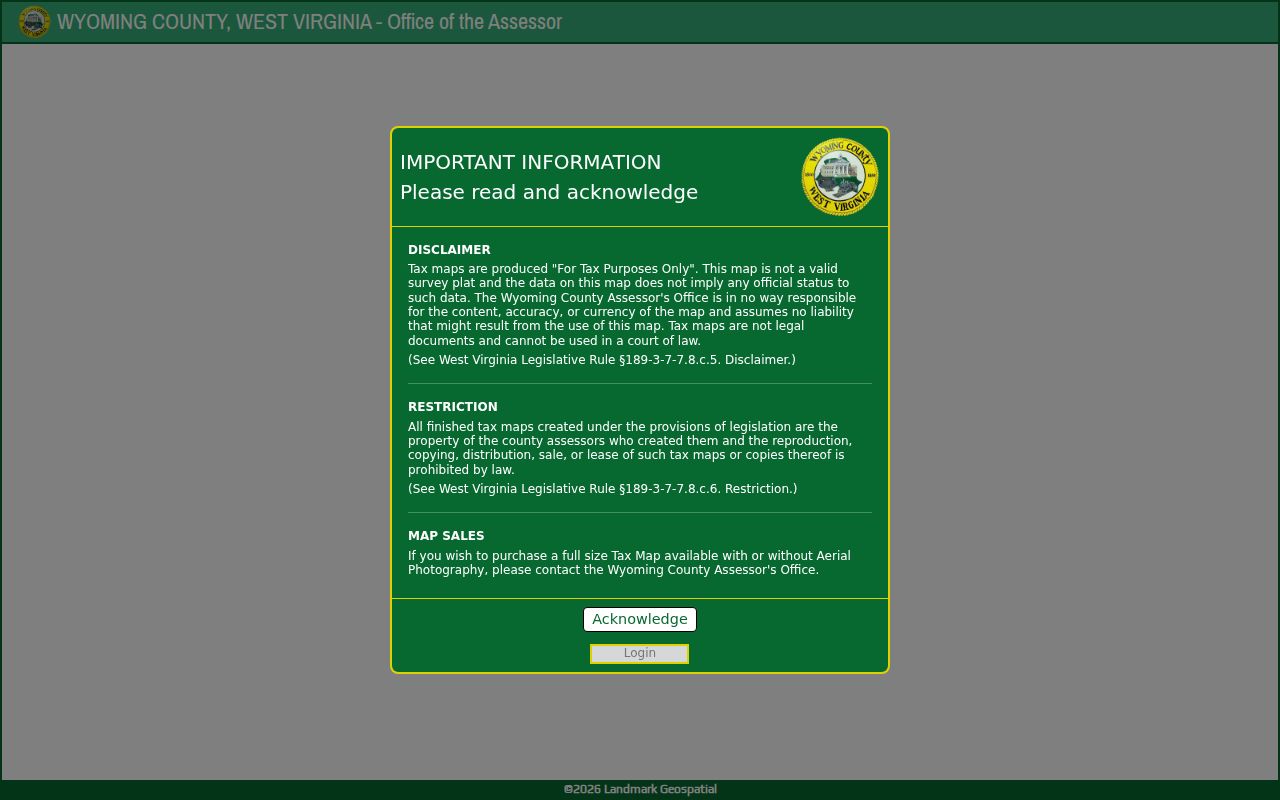Click the Acknowledge button
Image resolution: width=1280 pixels, height=800 pixels.
coord(640,620)
